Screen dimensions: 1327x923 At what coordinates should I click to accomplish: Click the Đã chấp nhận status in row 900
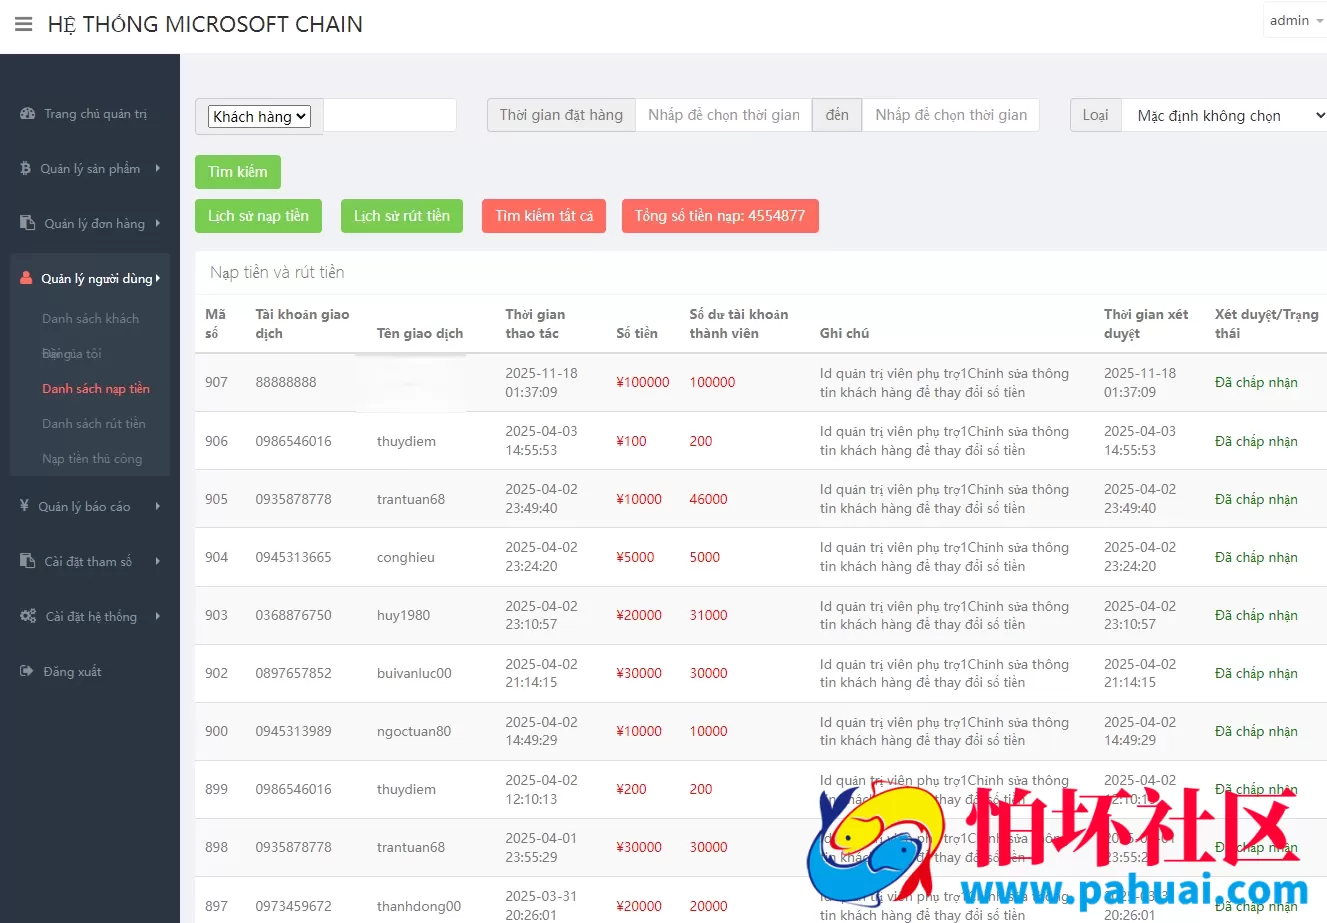[1256, 731]
